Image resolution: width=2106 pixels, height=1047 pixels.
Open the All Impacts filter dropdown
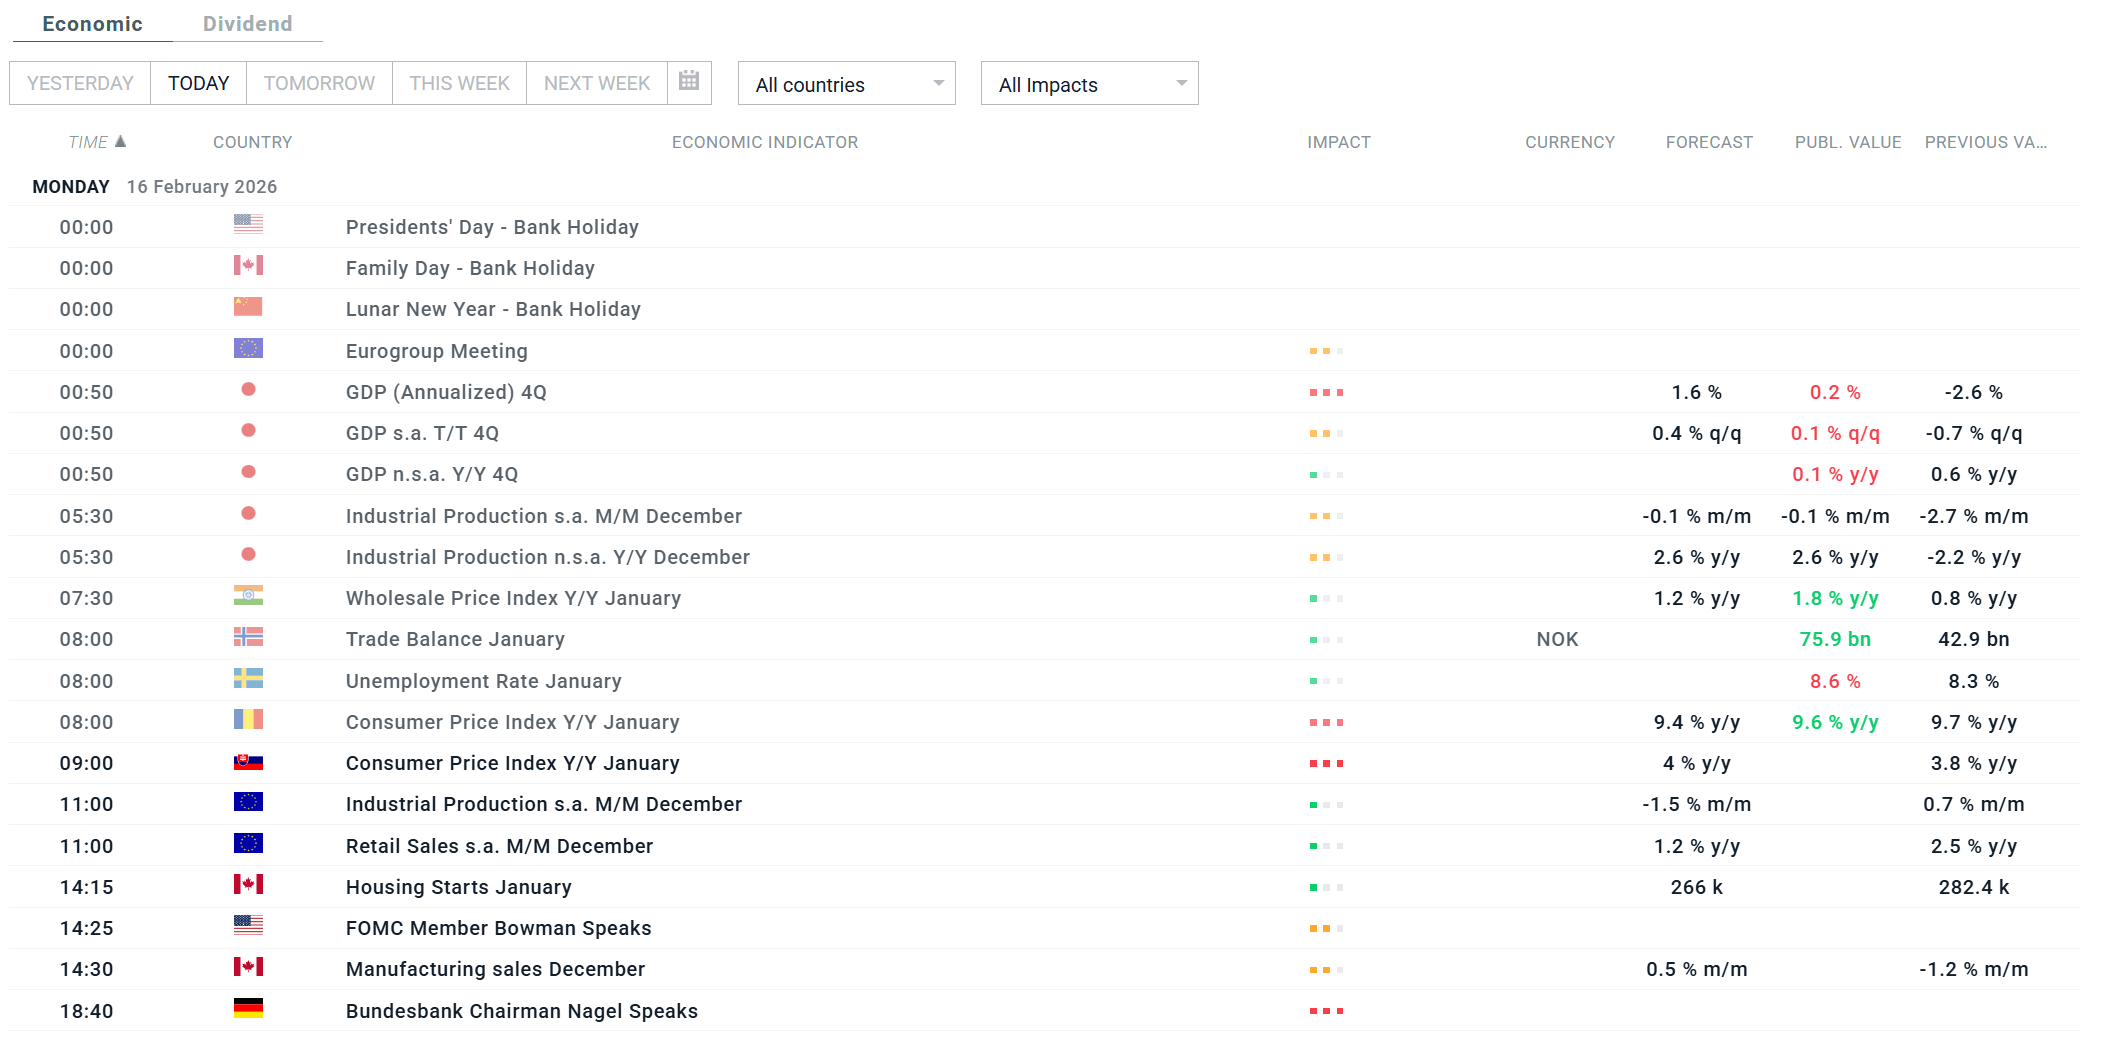[x=1089, y=84]
